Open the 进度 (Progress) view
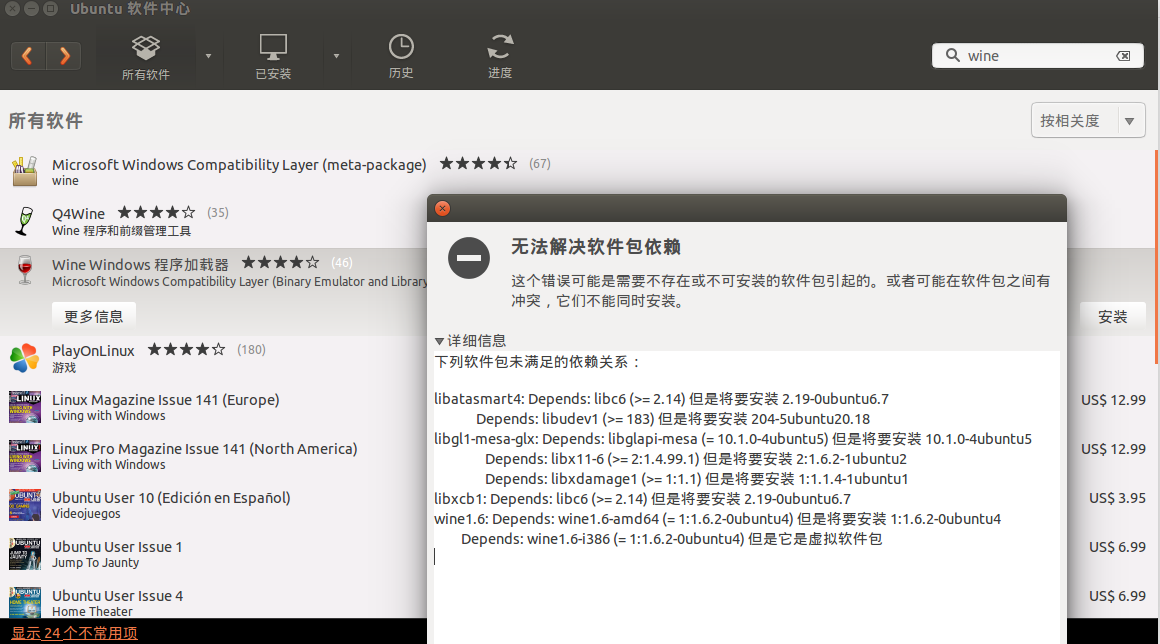The image size is (1160, 644). click(x=500, y=57)
